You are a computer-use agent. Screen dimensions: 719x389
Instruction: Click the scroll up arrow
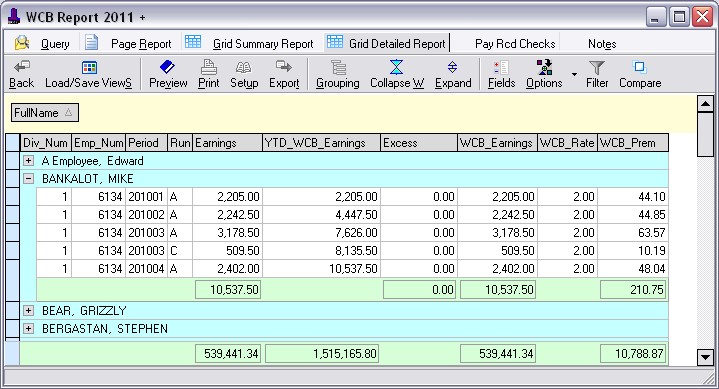705,104
